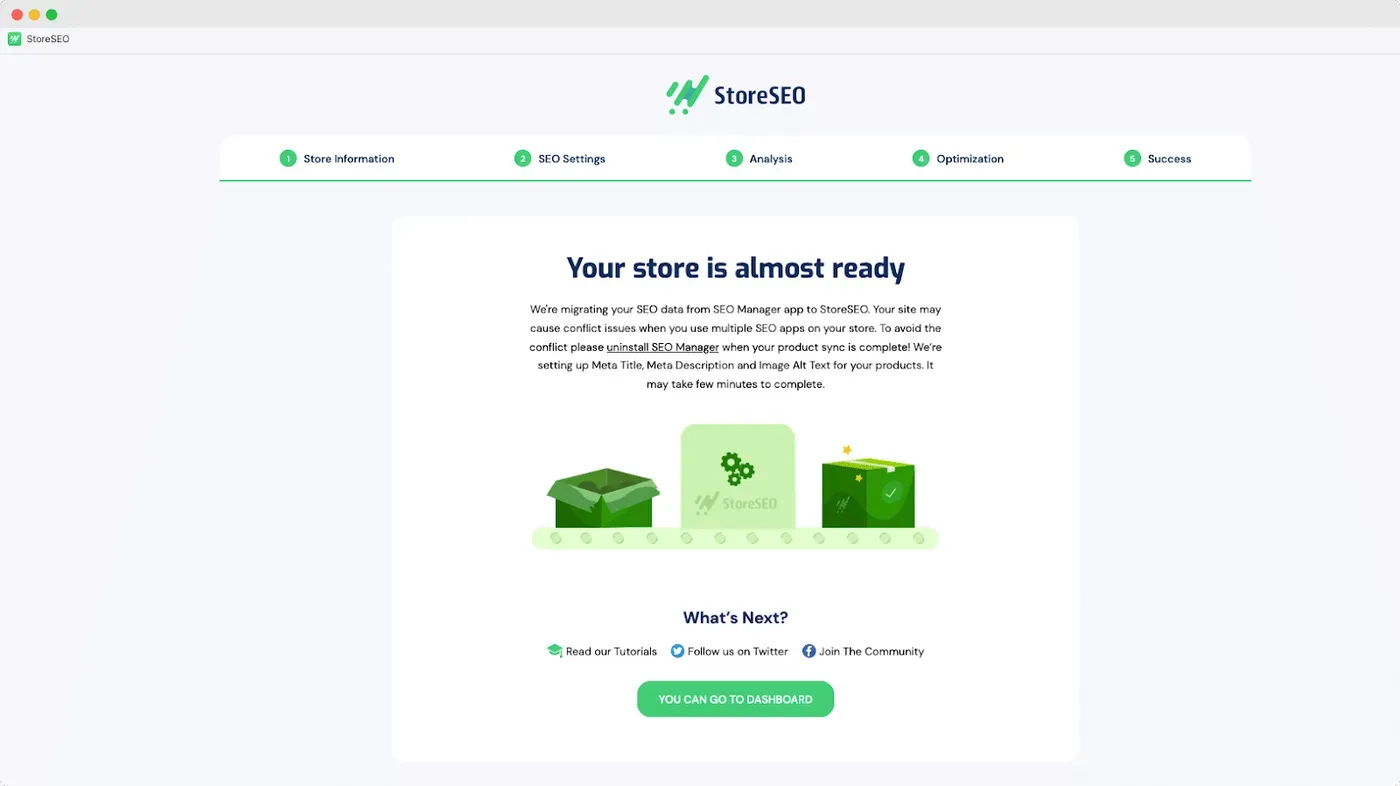Click the step 3 number circle
This screenshot has width=1400, height=786.
[x=734, y=158]
